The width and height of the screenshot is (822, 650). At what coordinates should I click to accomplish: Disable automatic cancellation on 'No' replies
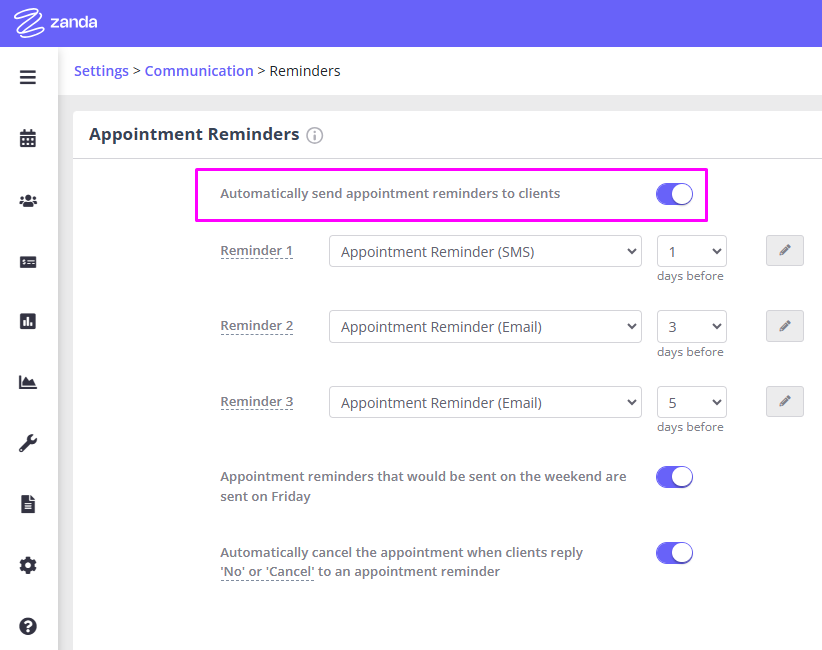tap(674, 552)
